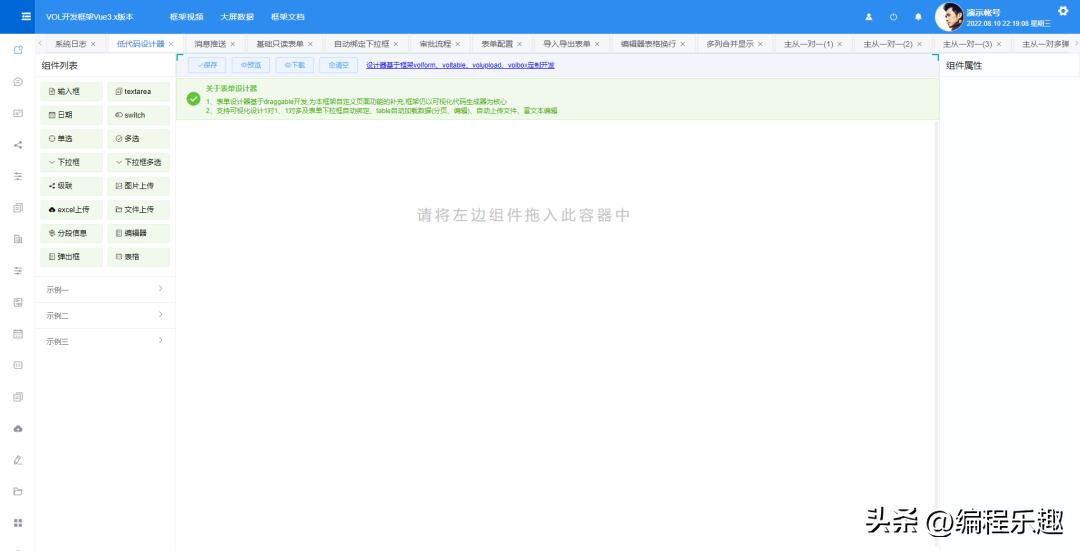
Task: Select the switch component
Action: [x=138, y=115]
